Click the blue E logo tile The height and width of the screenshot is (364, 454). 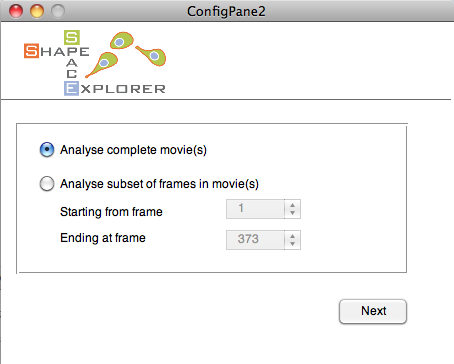71,88
